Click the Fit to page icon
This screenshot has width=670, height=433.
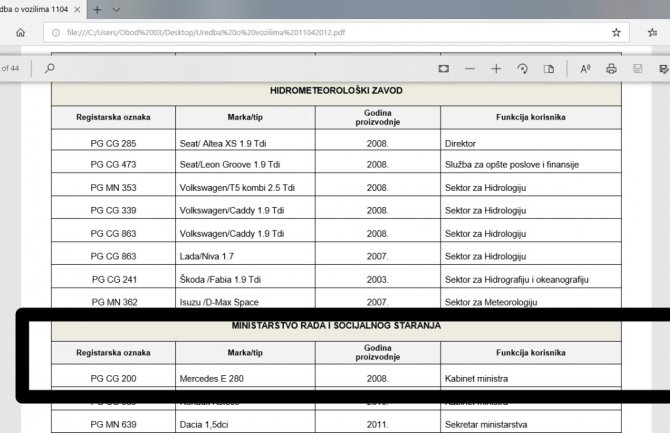(444, 69)
